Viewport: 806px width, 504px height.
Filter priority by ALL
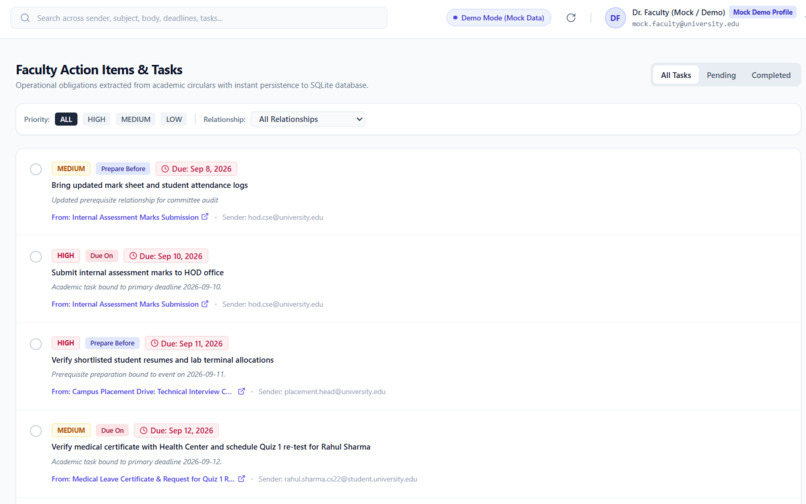point(66,119)
